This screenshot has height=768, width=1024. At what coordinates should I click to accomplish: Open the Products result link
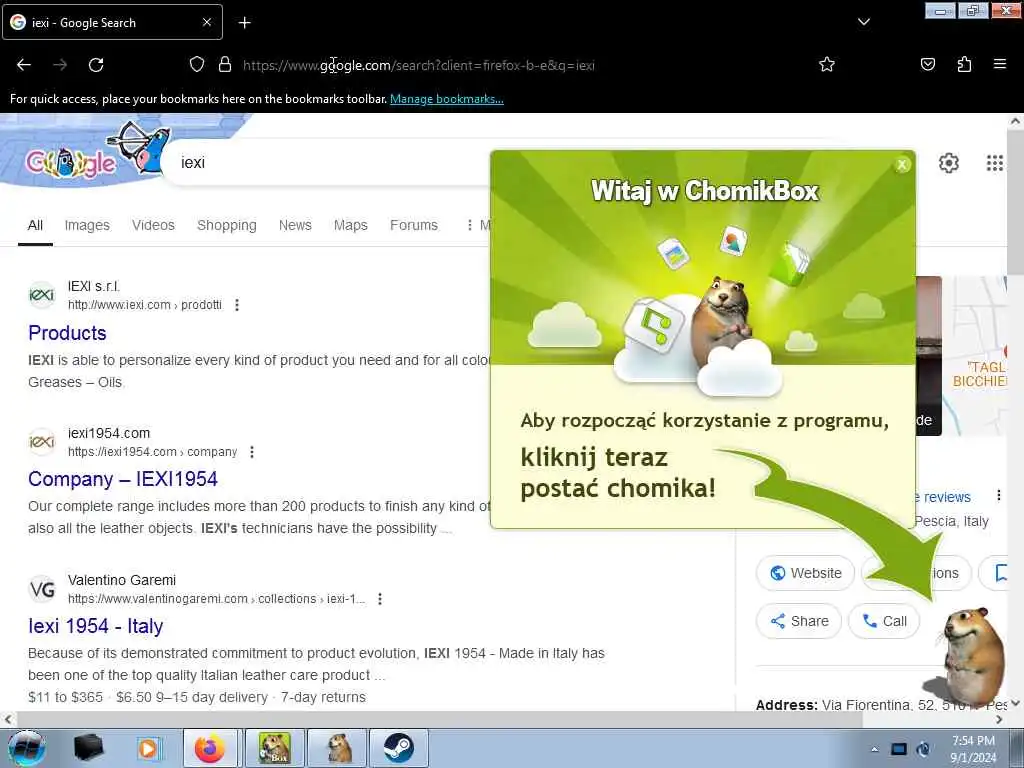click(67, 333)
